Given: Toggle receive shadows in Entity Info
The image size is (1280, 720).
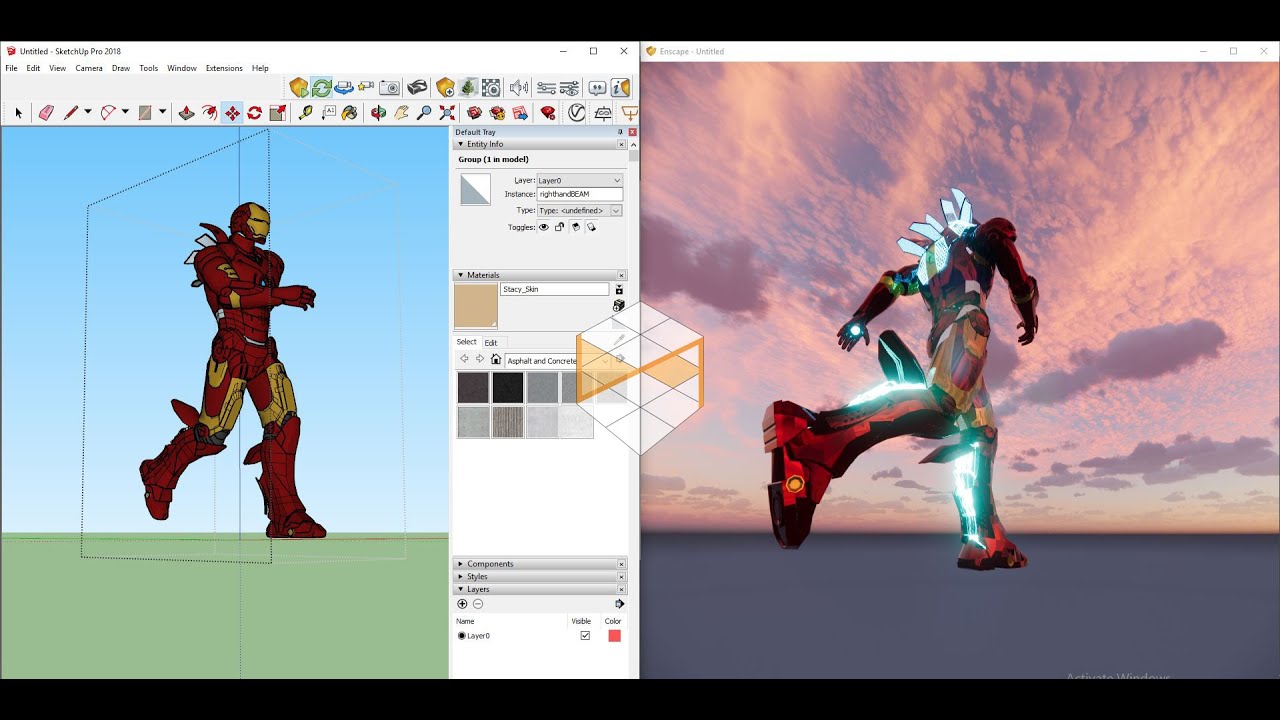Looking at the screenshot, I should tap(576, 227).
